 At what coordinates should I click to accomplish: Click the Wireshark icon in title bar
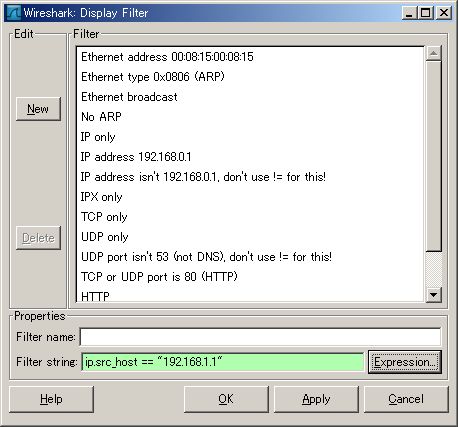coord(14,13)
